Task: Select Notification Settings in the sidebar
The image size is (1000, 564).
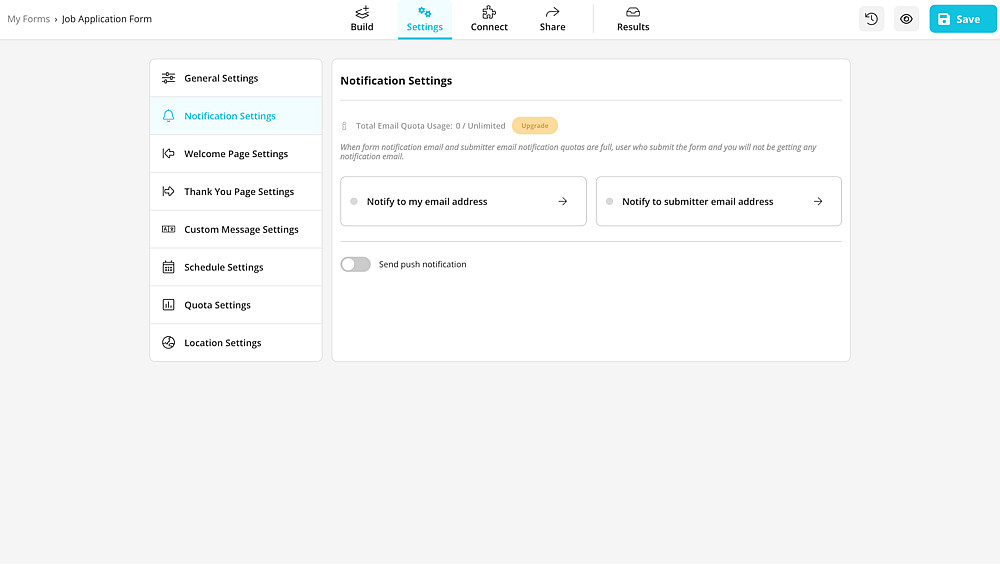Action: pyautogui.click(x=236, y=115)
